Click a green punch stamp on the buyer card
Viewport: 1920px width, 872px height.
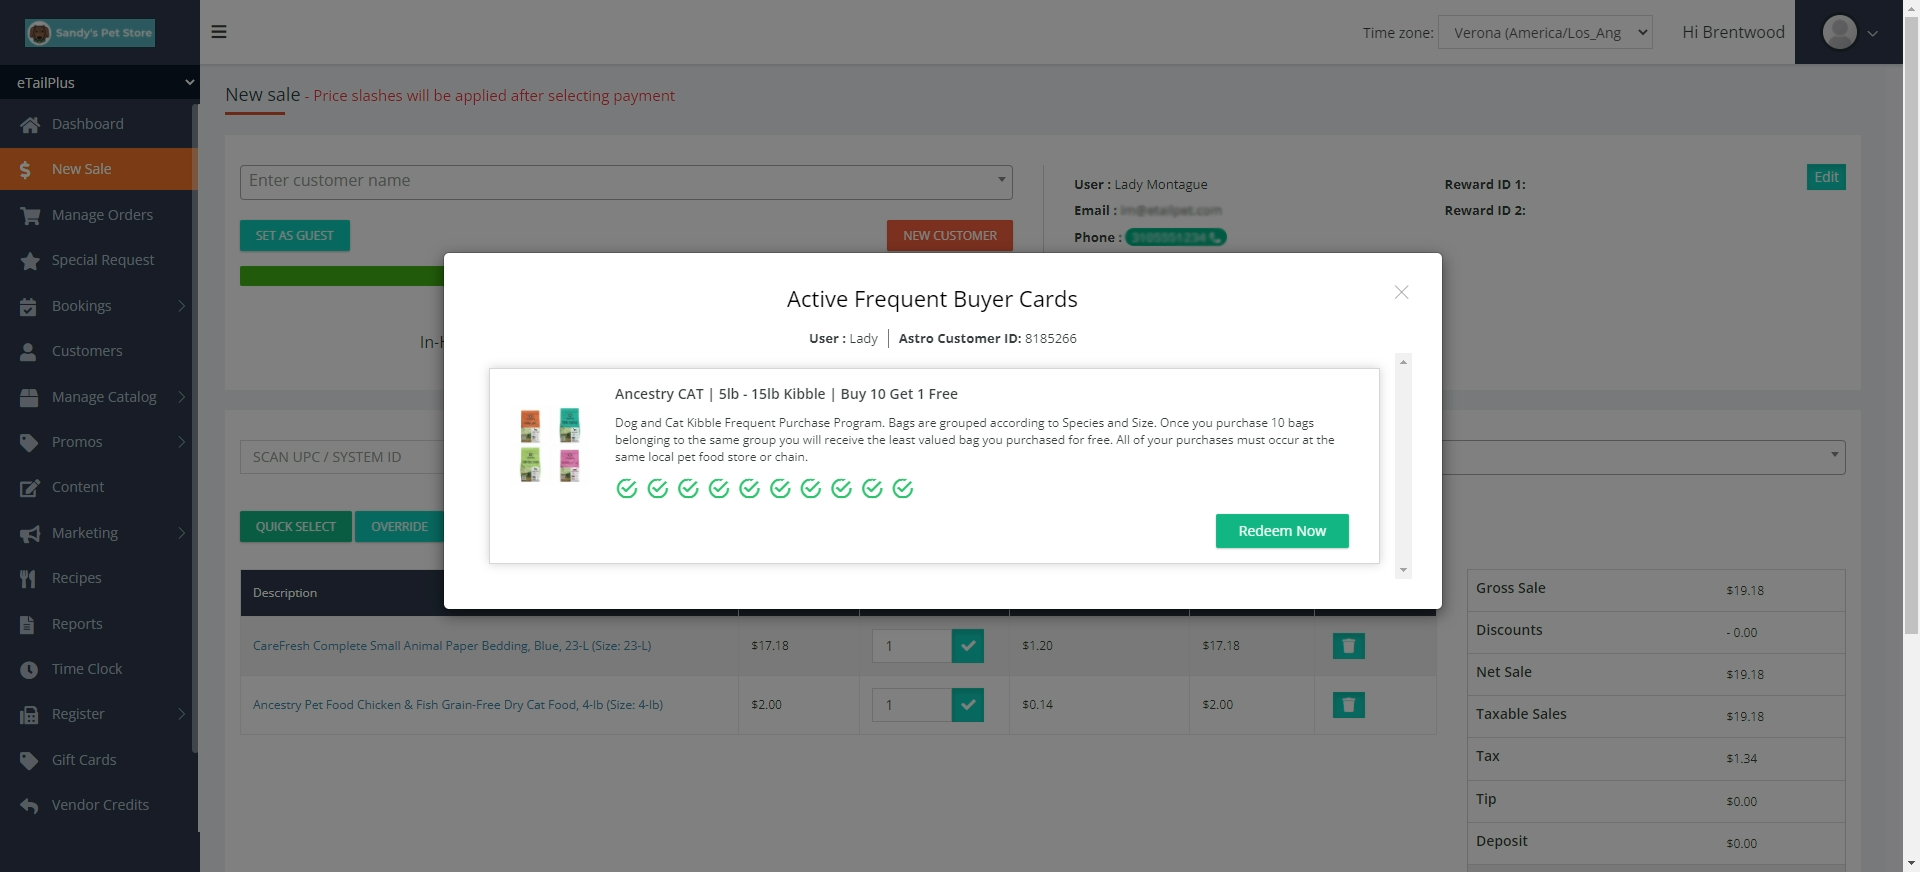pos(627,489)
